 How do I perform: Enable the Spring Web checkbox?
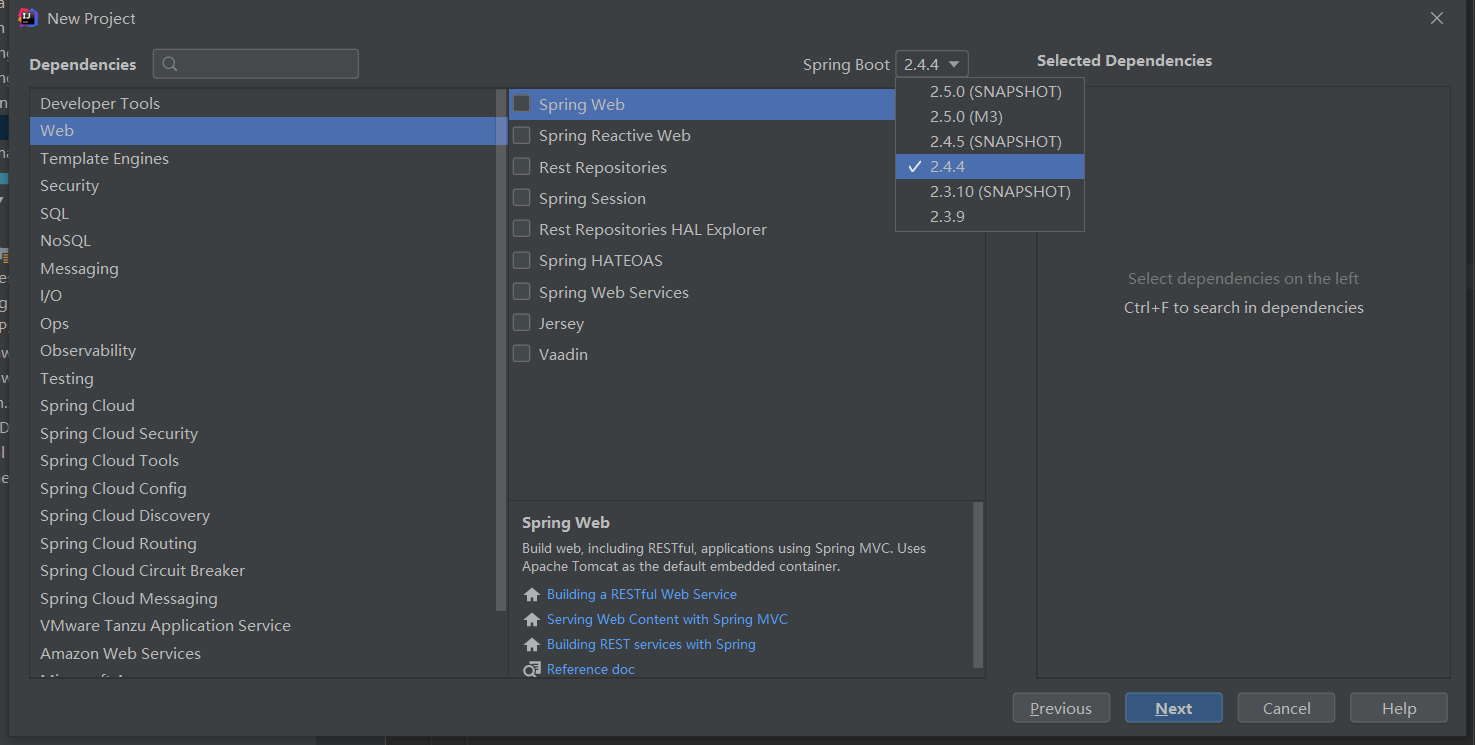[521, 103]
